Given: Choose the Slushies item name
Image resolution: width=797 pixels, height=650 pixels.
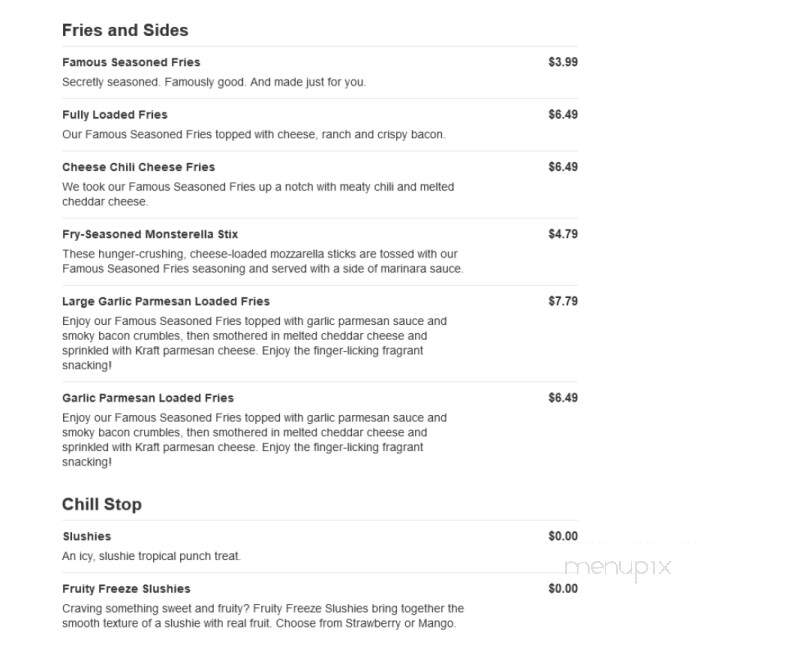Looking at the screenshot, I should click(86, 537).
